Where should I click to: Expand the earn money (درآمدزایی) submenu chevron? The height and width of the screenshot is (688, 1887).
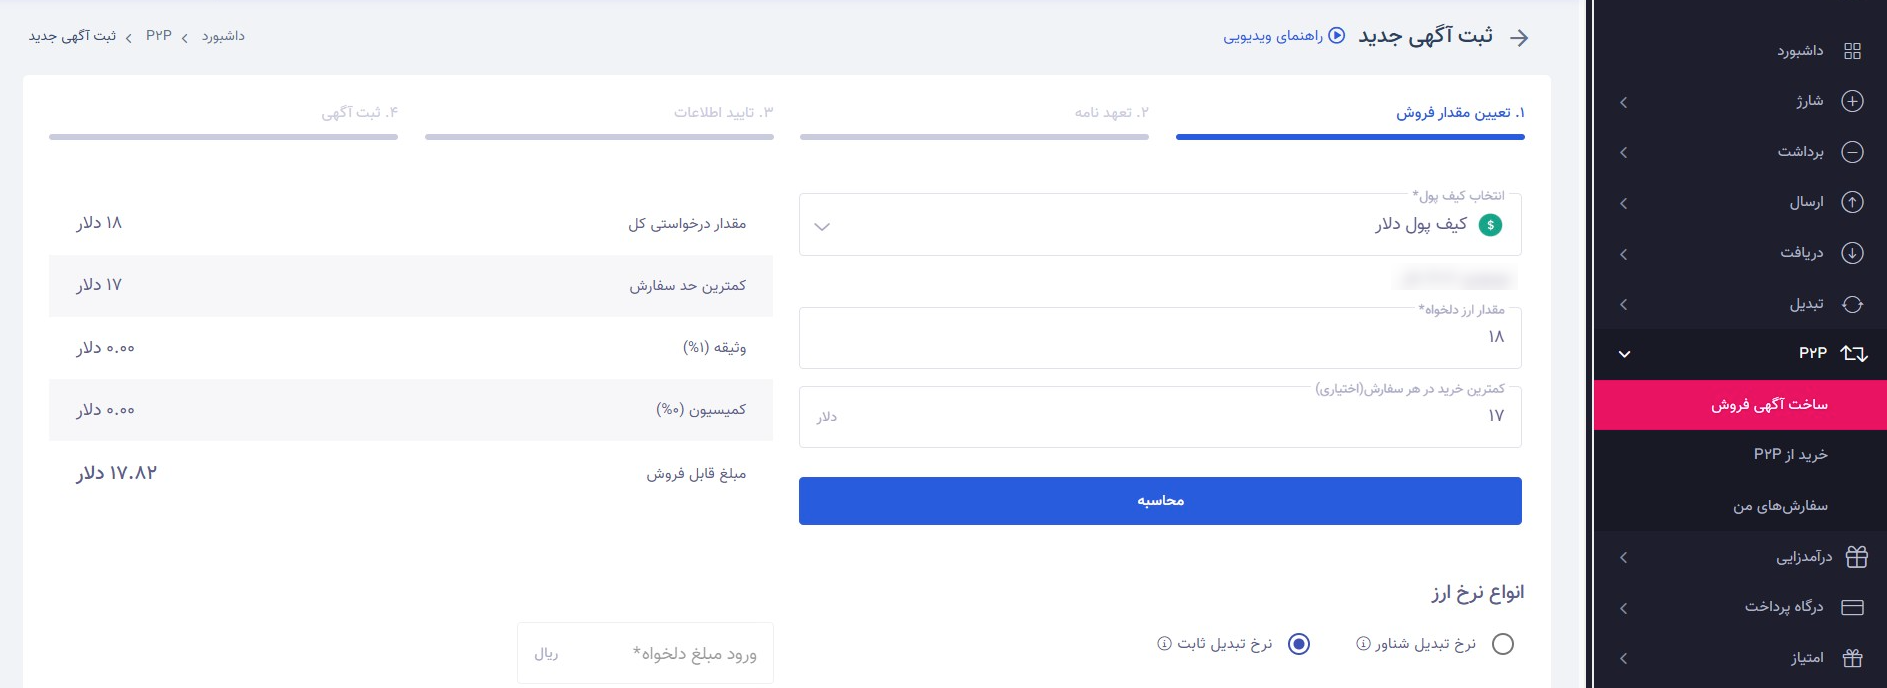click(x=1624, y=557)
